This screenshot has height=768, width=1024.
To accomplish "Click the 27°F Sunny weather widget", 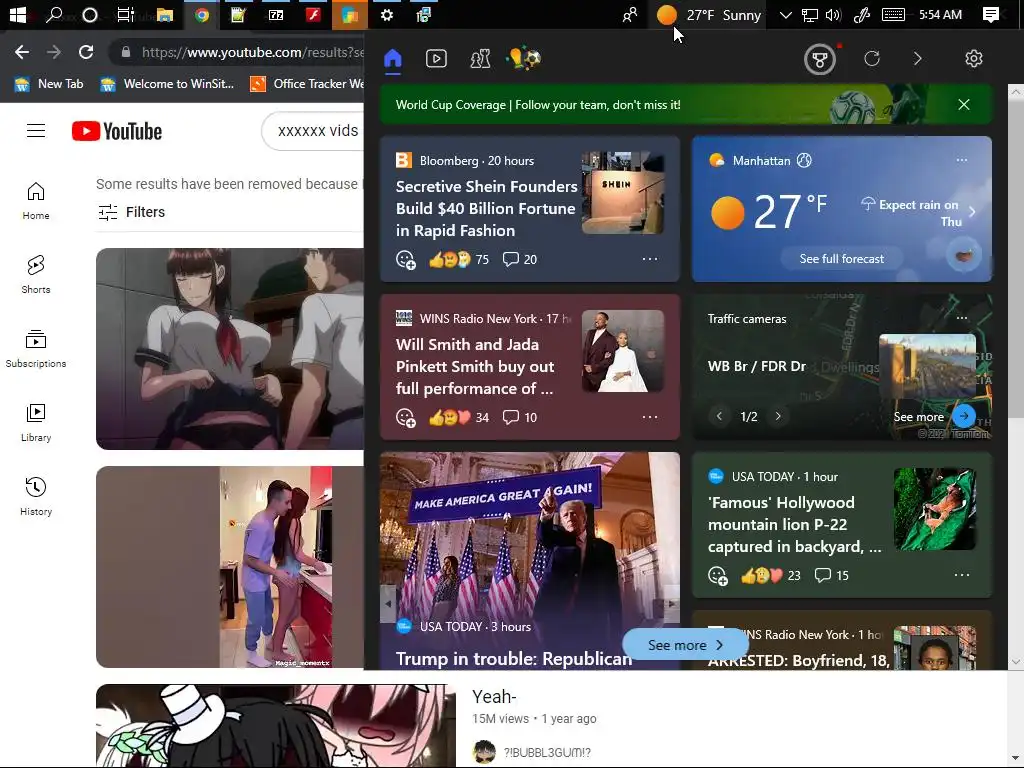I will [709, 14].
